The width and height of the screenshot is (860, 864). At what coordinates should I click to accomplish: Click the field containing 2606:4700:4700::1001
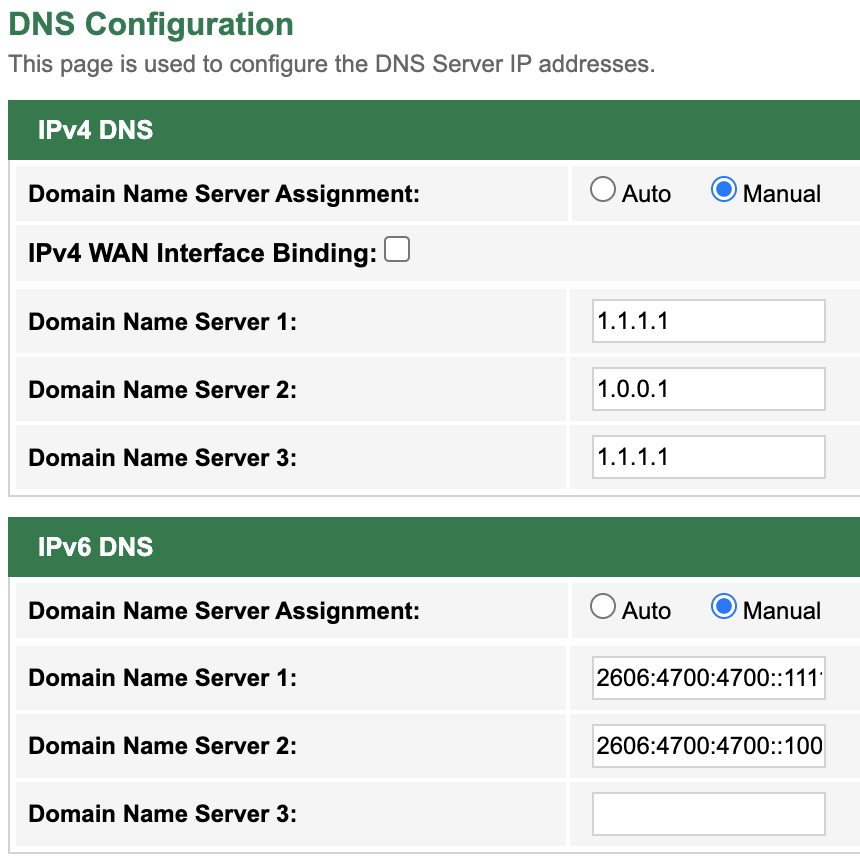coord(708,745)
